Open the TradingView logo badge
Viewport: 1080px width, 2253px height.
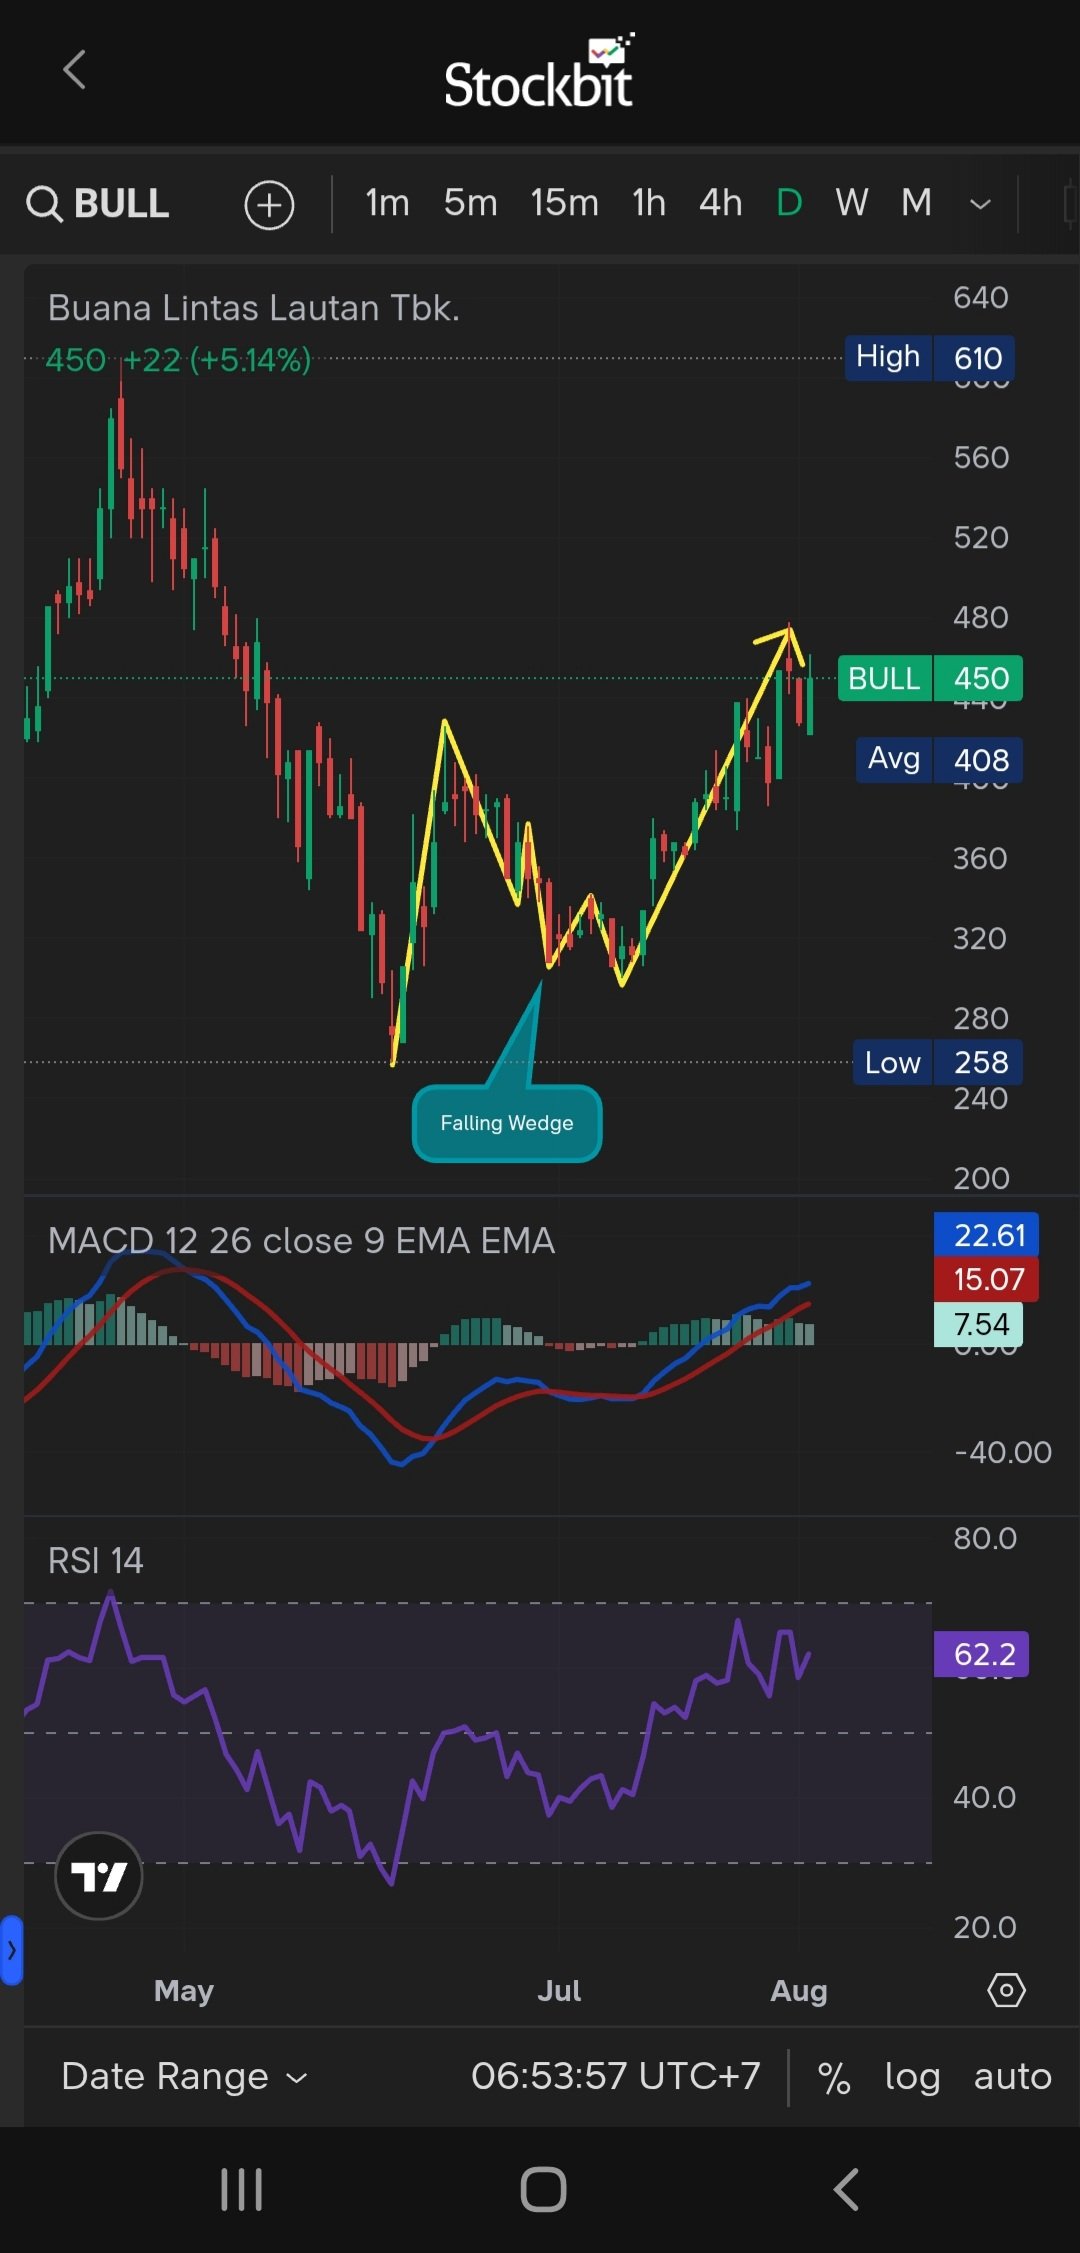point(98,1876)
